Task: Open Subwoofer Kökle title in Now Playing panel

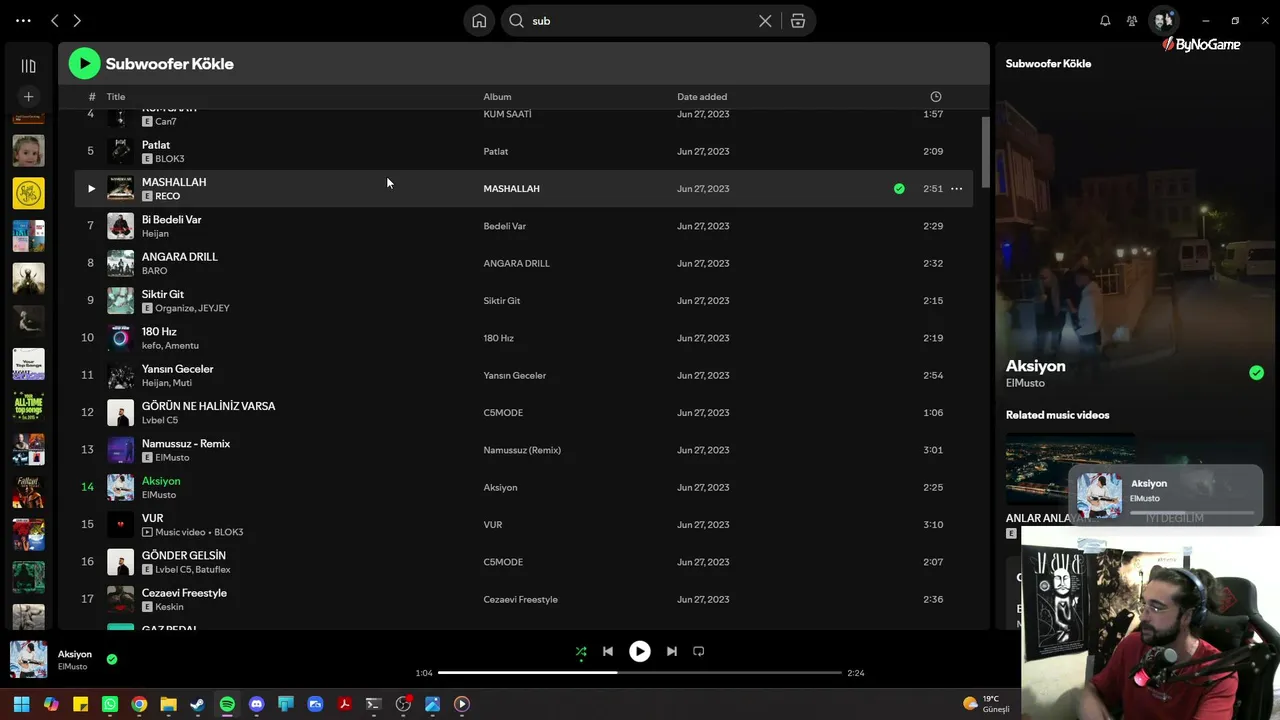Action: pos(1048,64)
